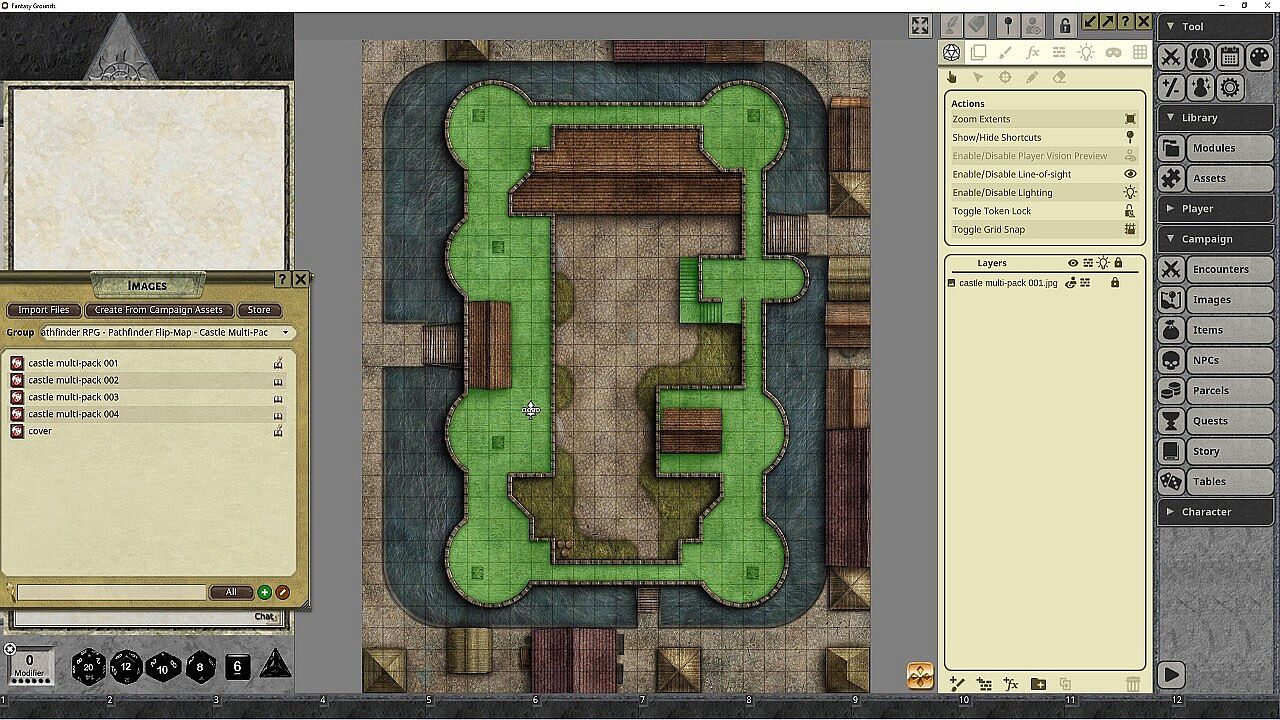Screen dimensions: 1280x720
Task: Click add wall layer icon below Layers
Action: 984,684
